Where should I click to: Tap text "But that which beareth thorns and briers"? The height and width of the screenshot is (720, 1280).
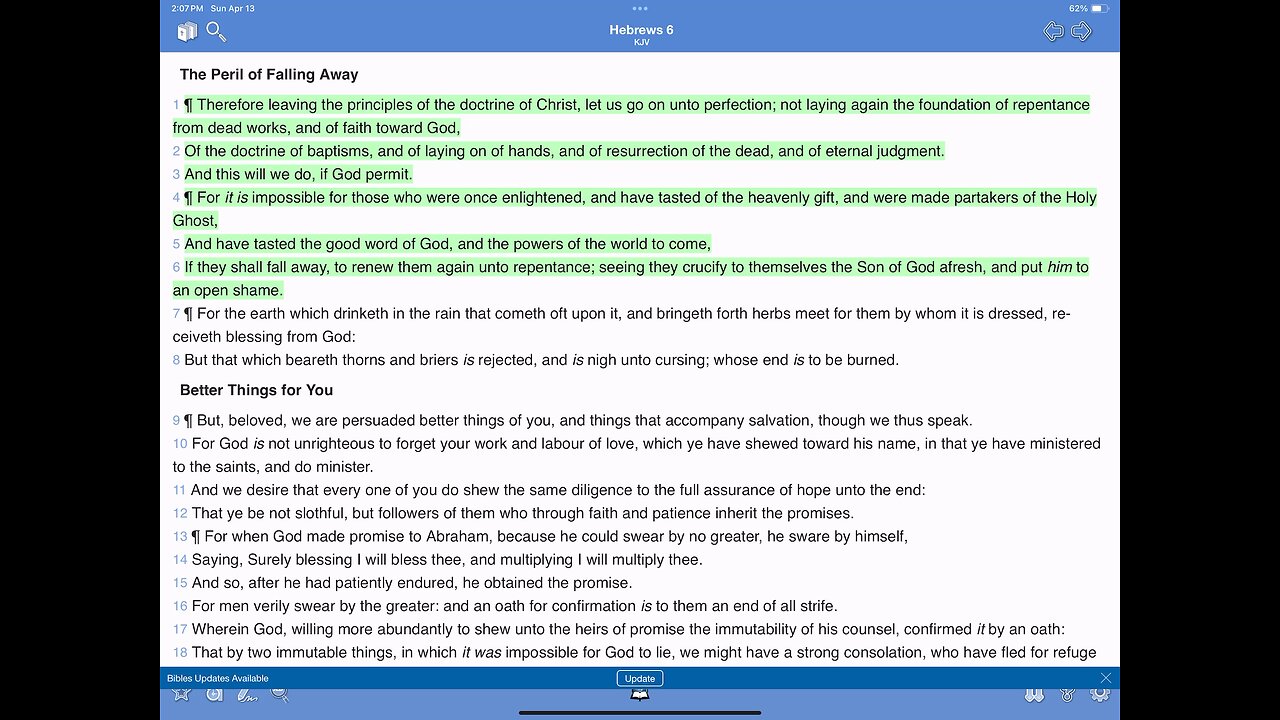321,360
